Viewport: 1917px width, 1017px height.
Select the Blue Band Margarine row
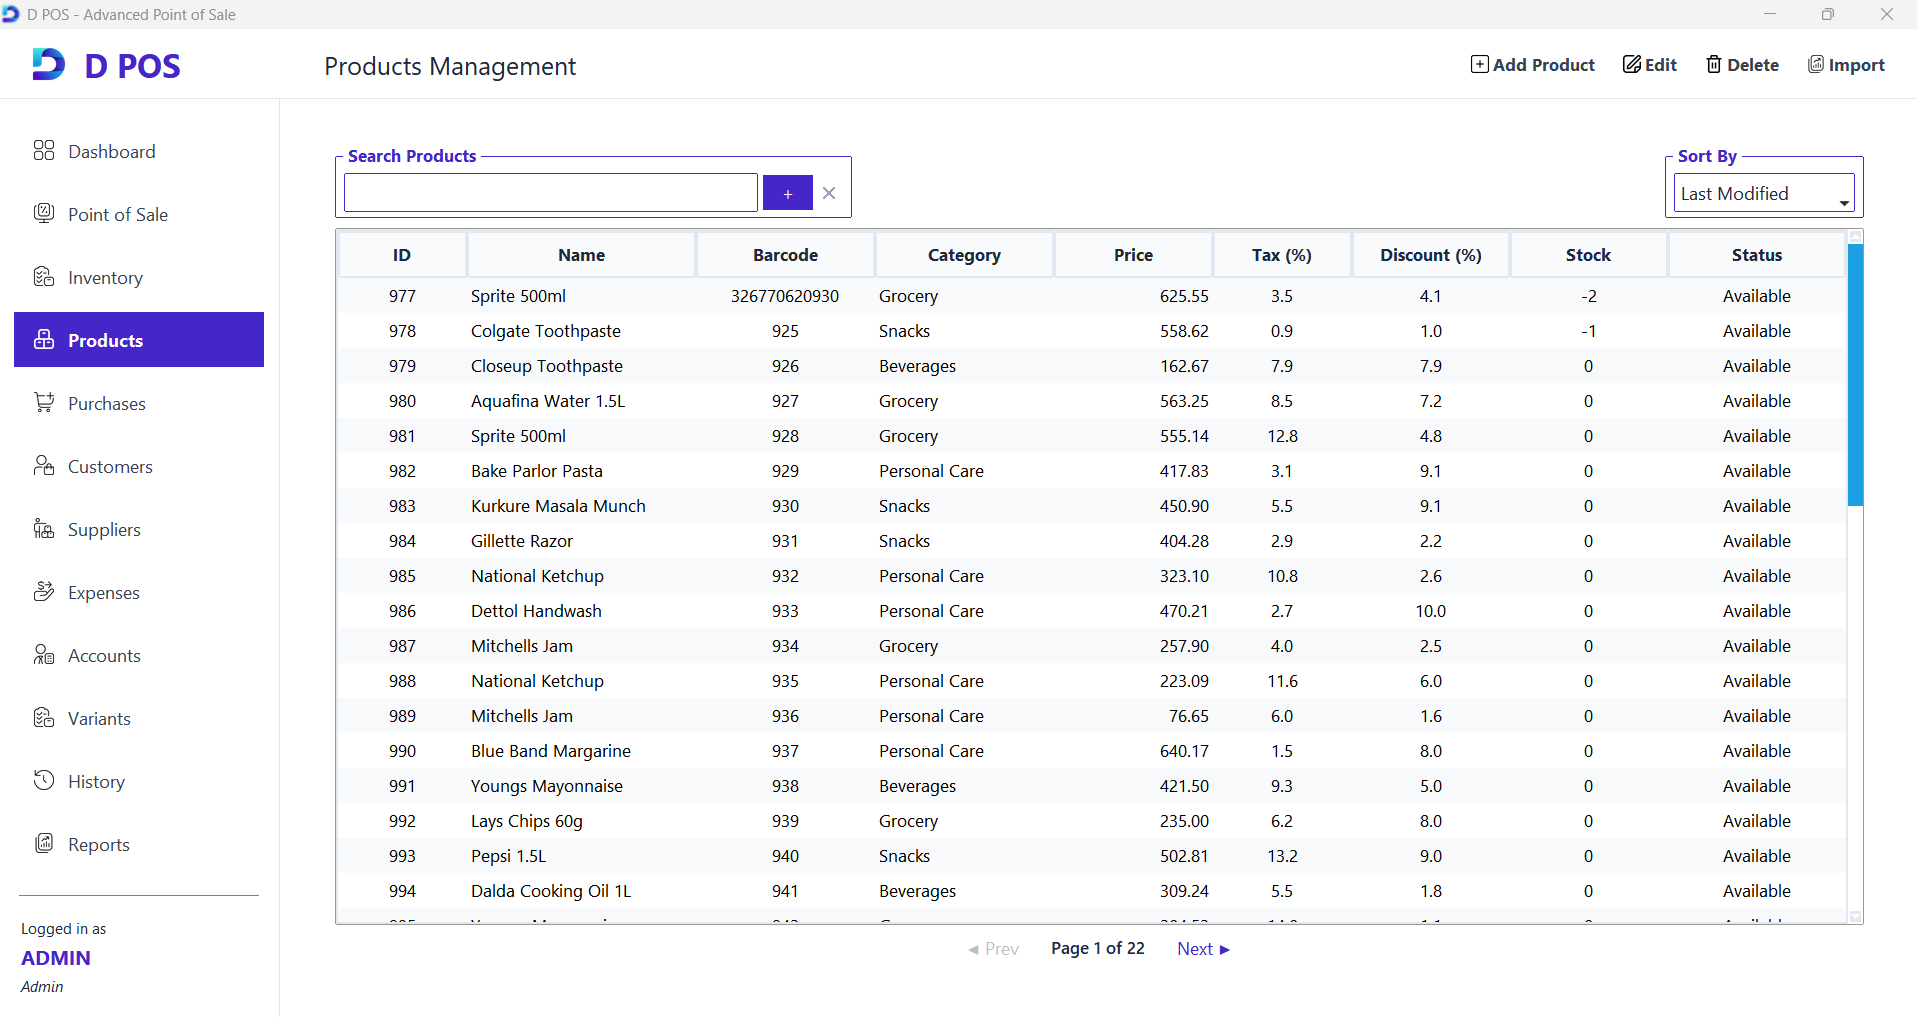coord(1092,751)
